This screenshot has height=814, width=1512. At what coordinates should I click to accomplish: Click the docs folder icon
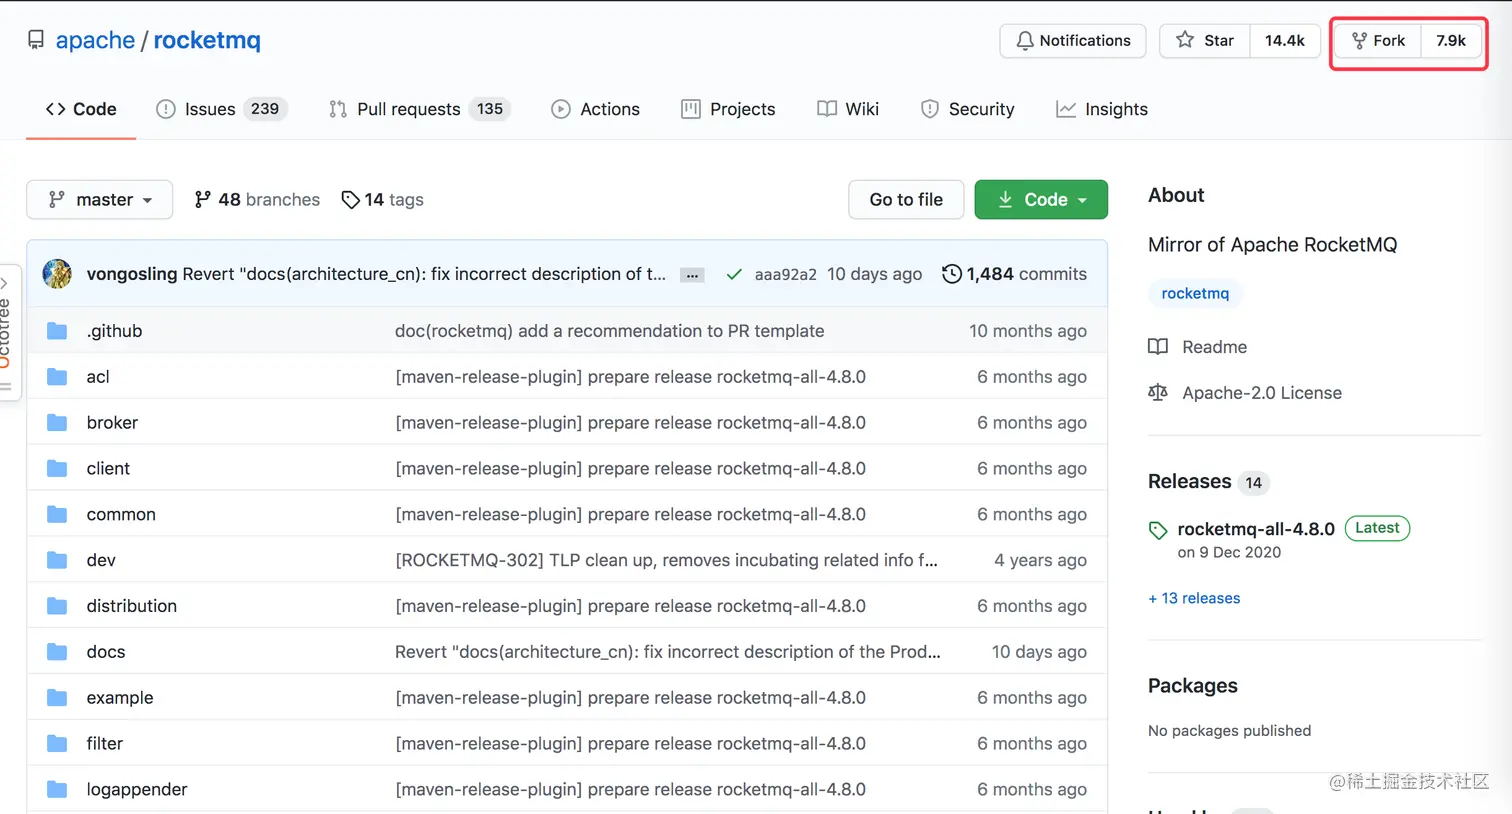[x=57, y=652]
